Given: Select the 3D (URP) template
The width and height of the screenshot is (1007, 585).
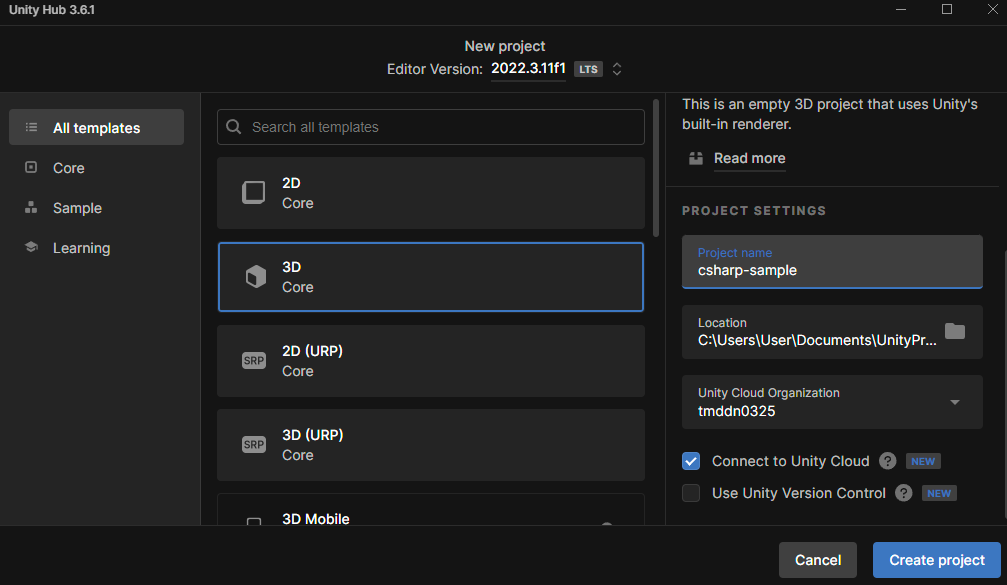Looking at the screenshot, I should pyautogui.click(x=431, y=445).
